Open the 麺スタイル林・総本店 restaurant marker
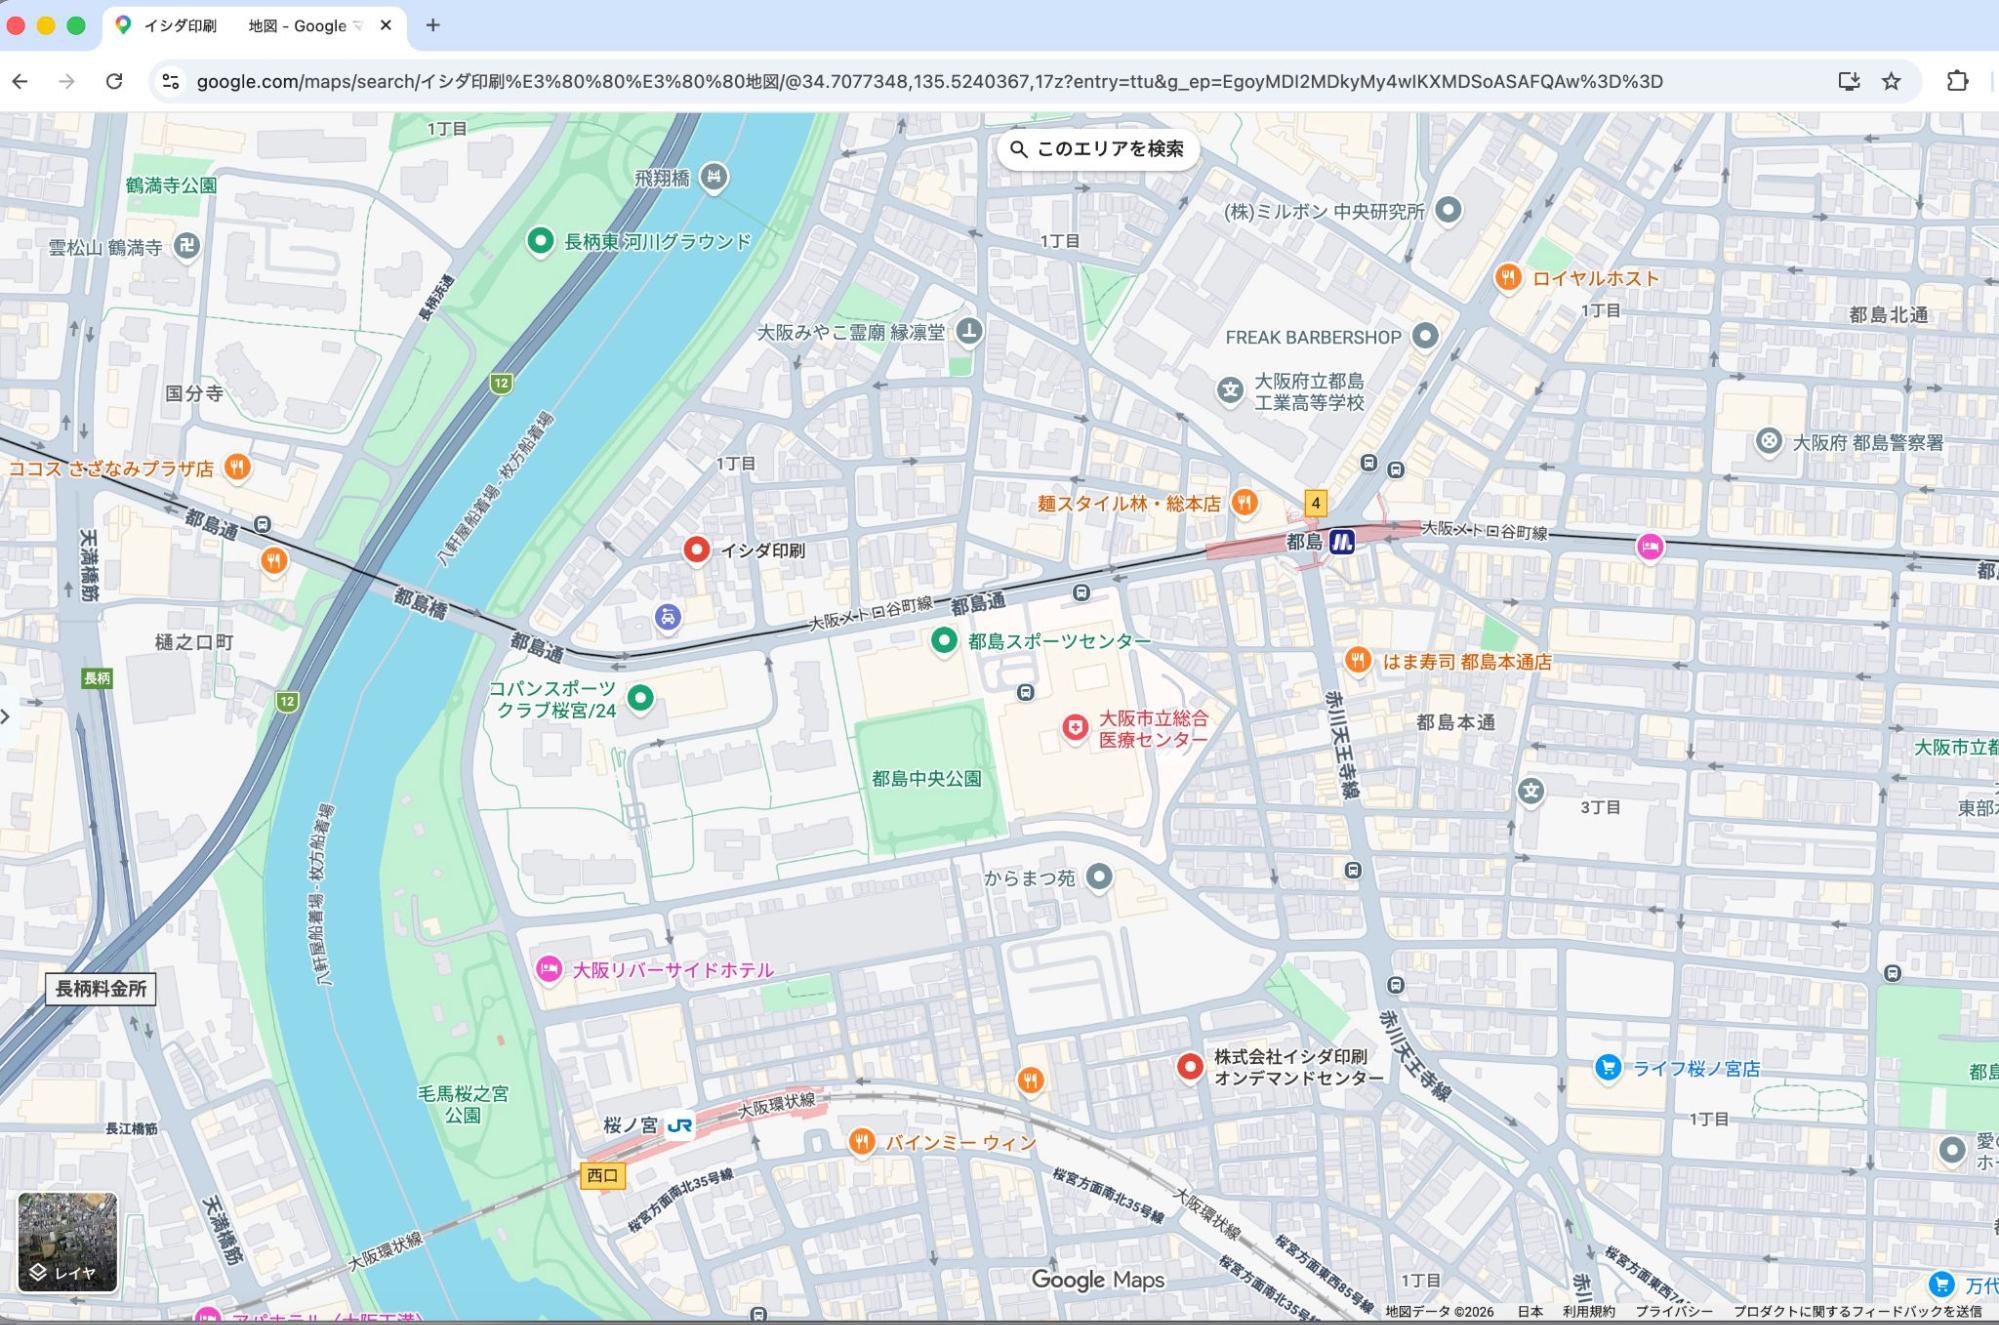This screenshot has height=1325, width=1999. (x=1244, y=502)
